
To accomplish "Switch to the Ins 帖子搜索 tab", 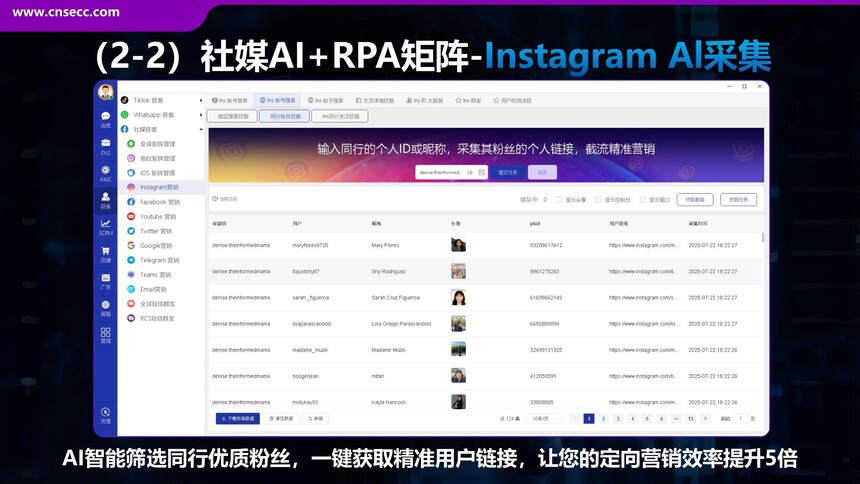I will [324, 101].
